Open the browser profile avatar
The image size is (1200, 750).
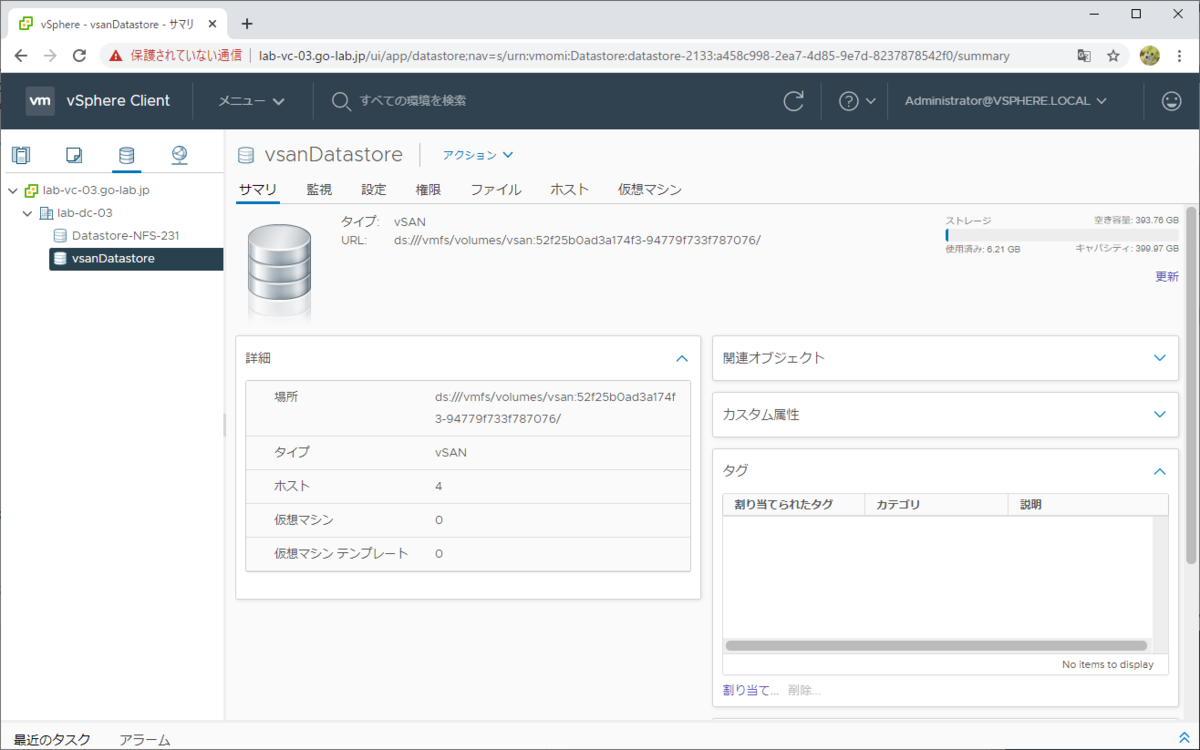click(x=1150, y=56)
